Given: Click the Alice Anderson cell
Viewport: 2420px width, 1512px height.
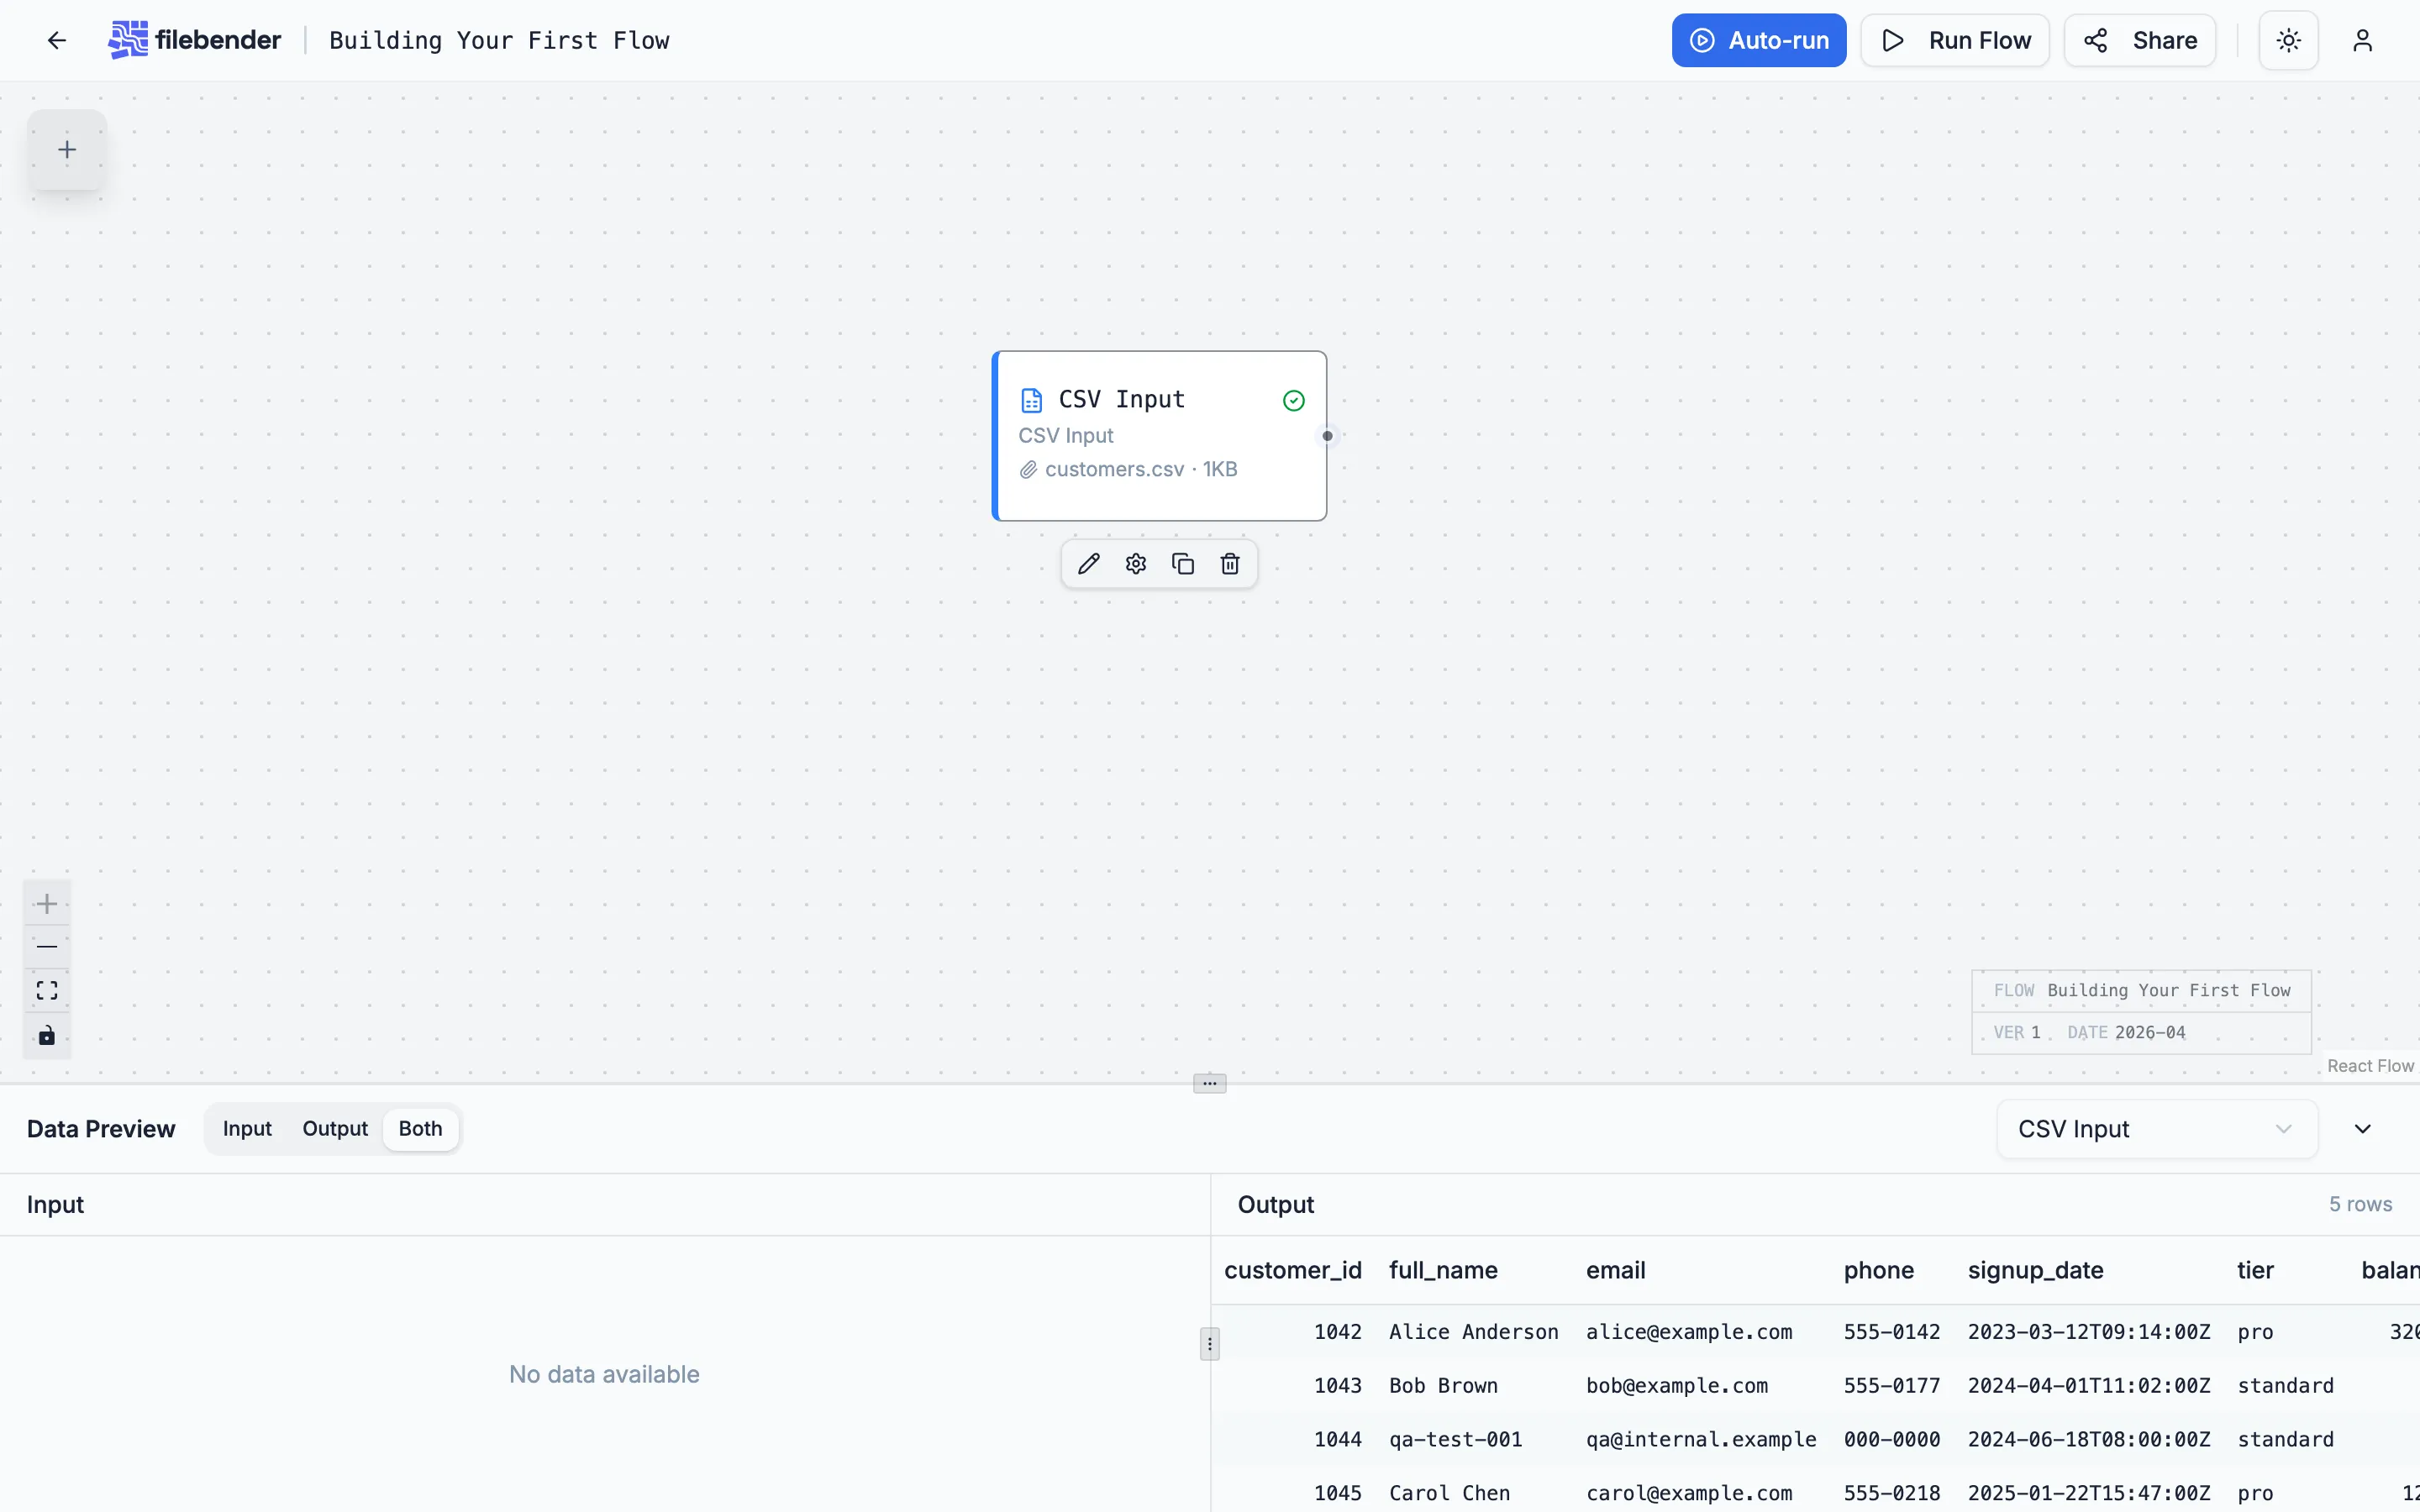Looking at the screenshot, I should point(1473,1332).
